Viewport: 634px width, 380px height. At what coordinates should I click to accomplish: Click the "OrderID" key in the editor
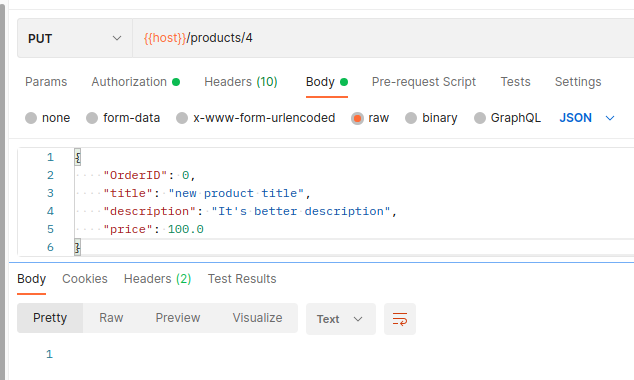(x=135, y=175)
